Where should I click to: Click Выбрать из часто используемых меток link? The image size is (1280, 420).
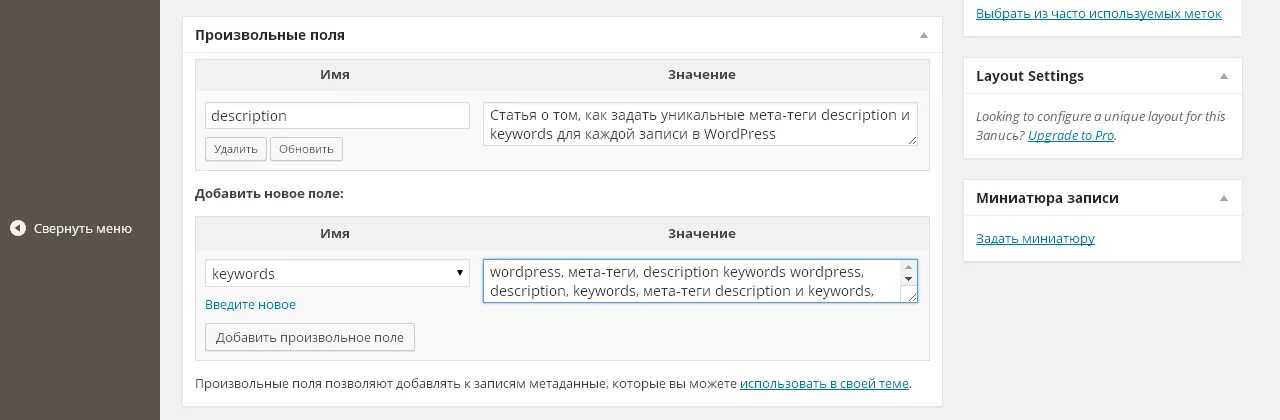coord(1098,14)
